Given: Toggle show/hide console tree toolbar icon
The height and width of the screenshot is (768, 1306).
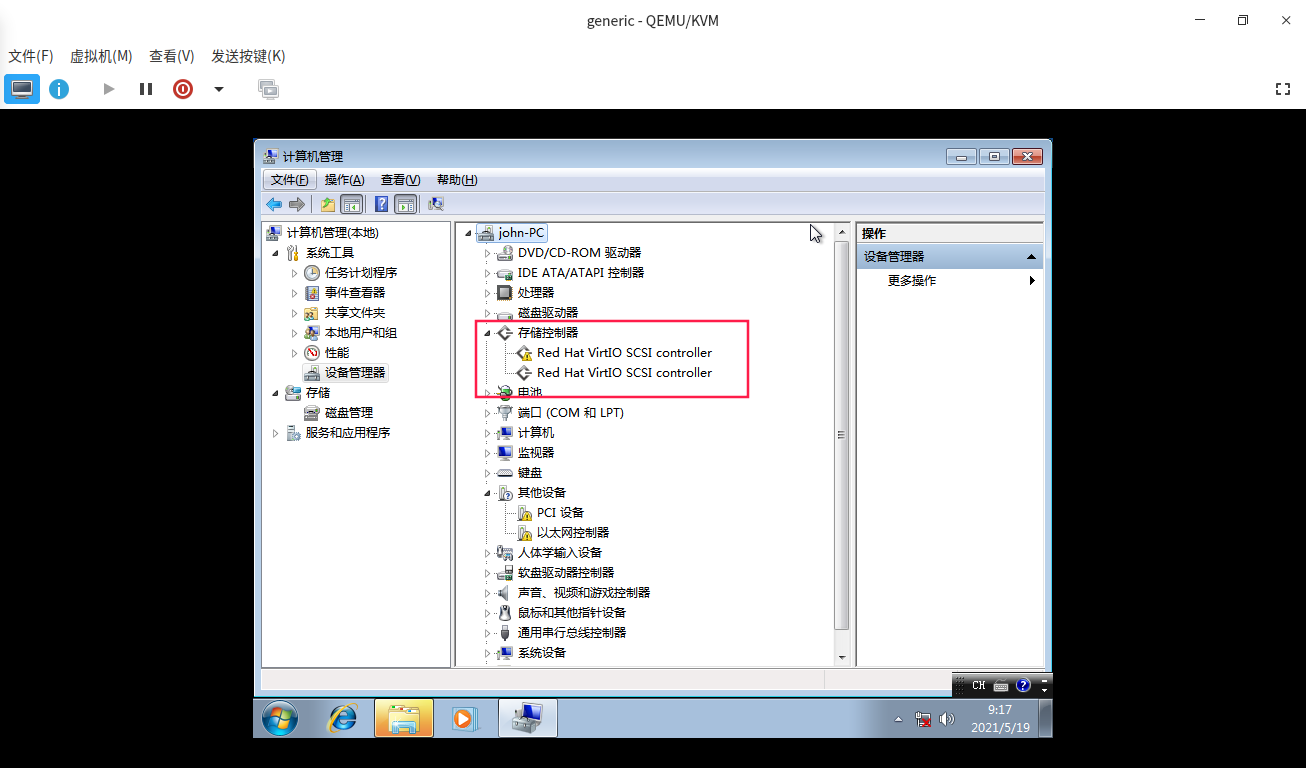Looking at the screenshot, I should coord(352,204).
